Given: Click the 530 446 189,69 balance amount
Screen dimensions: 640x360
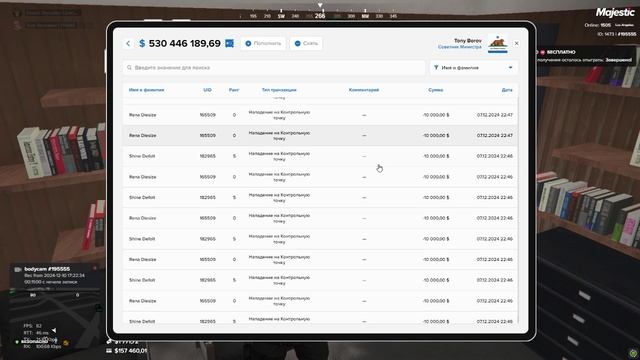Looking at the screenshot, I should 184,43.
